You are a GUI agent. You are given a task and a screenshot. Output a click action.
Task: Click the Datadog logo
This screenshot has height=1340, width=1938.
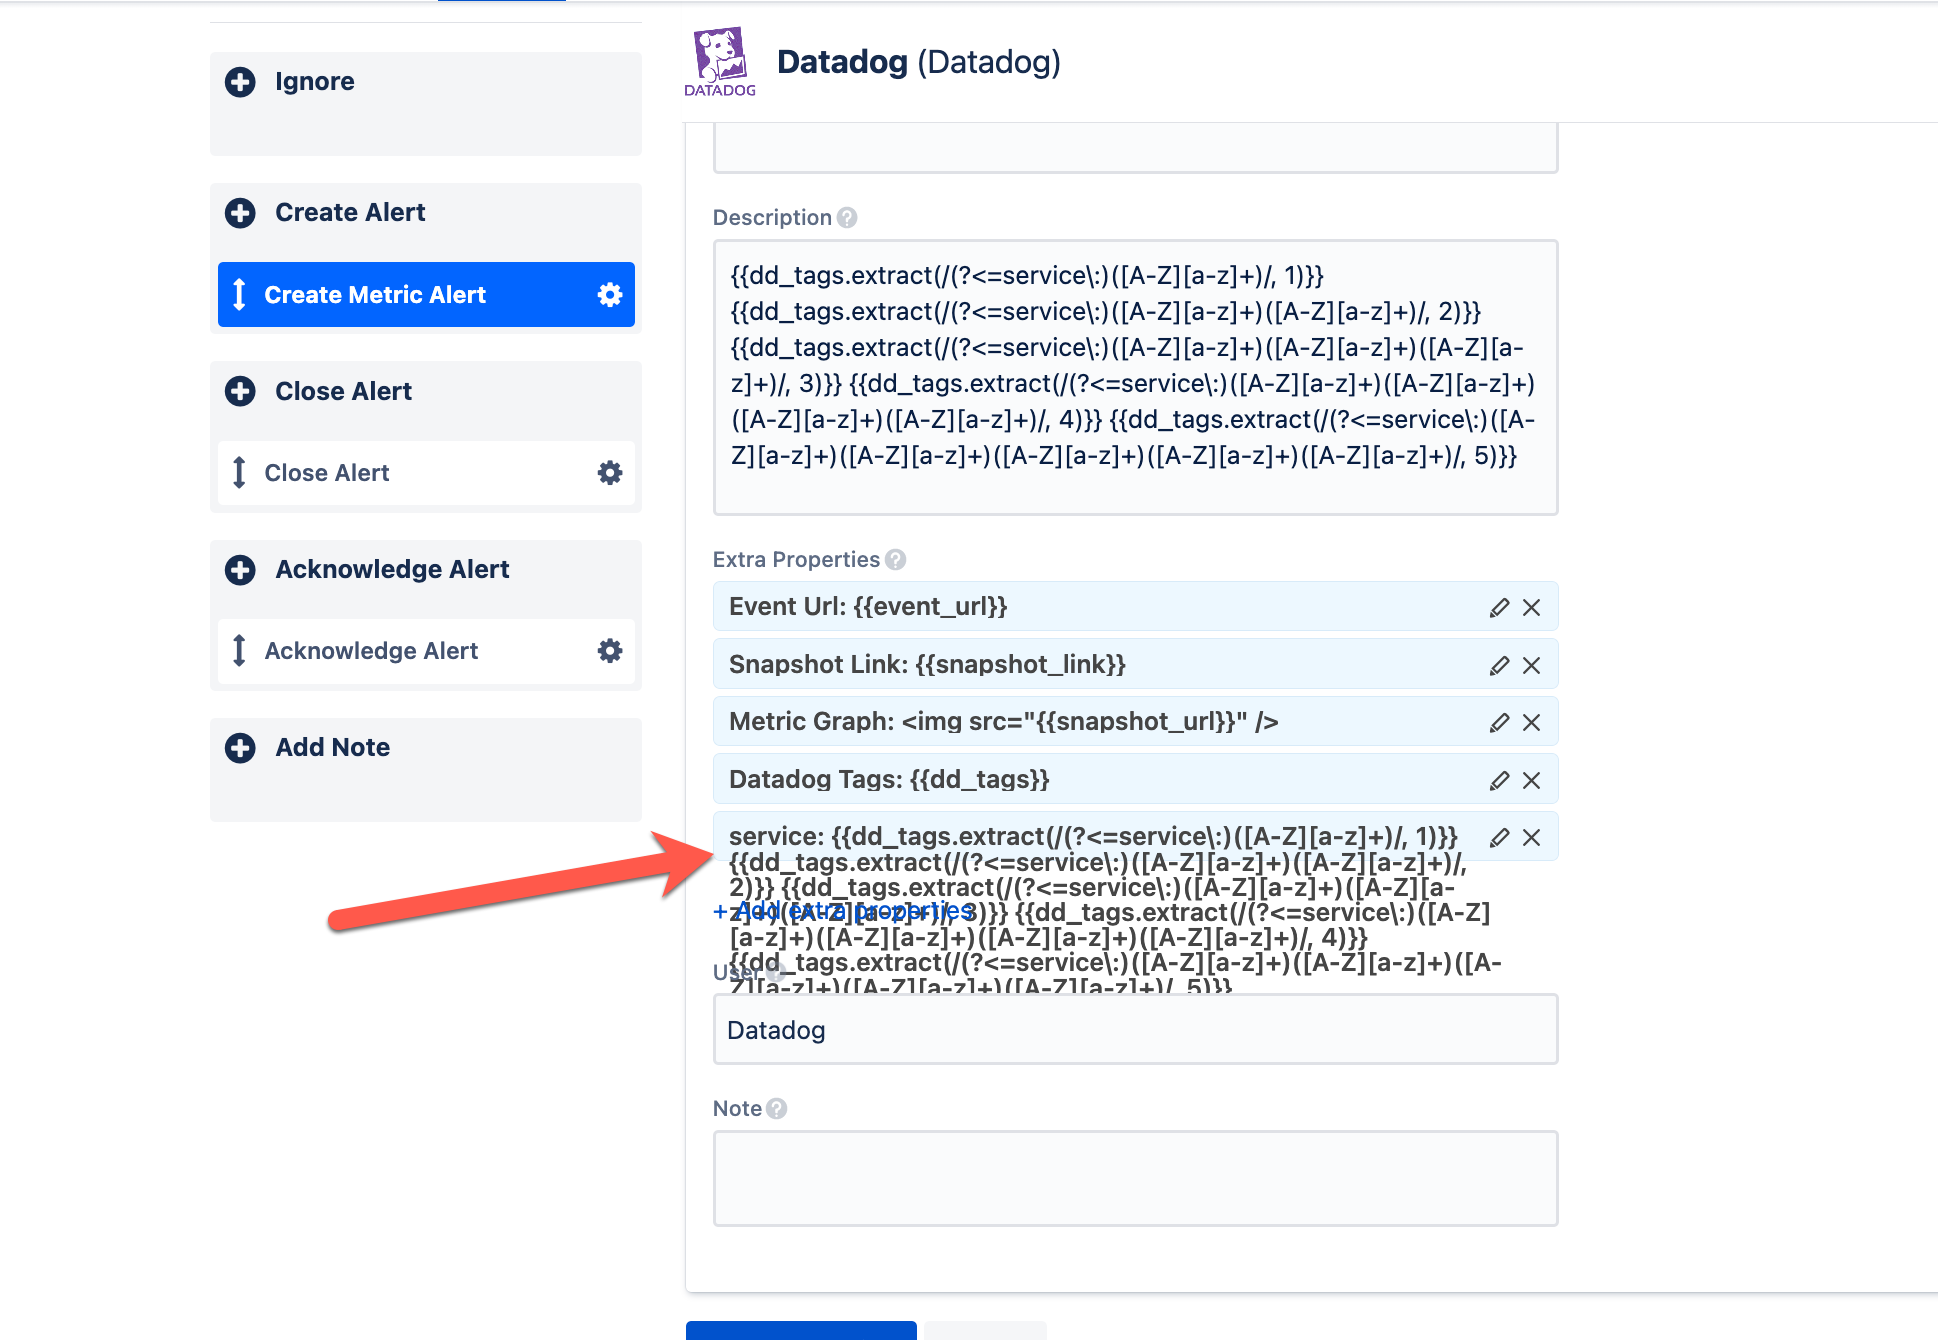pyautogui.click(x=722, y=60)
